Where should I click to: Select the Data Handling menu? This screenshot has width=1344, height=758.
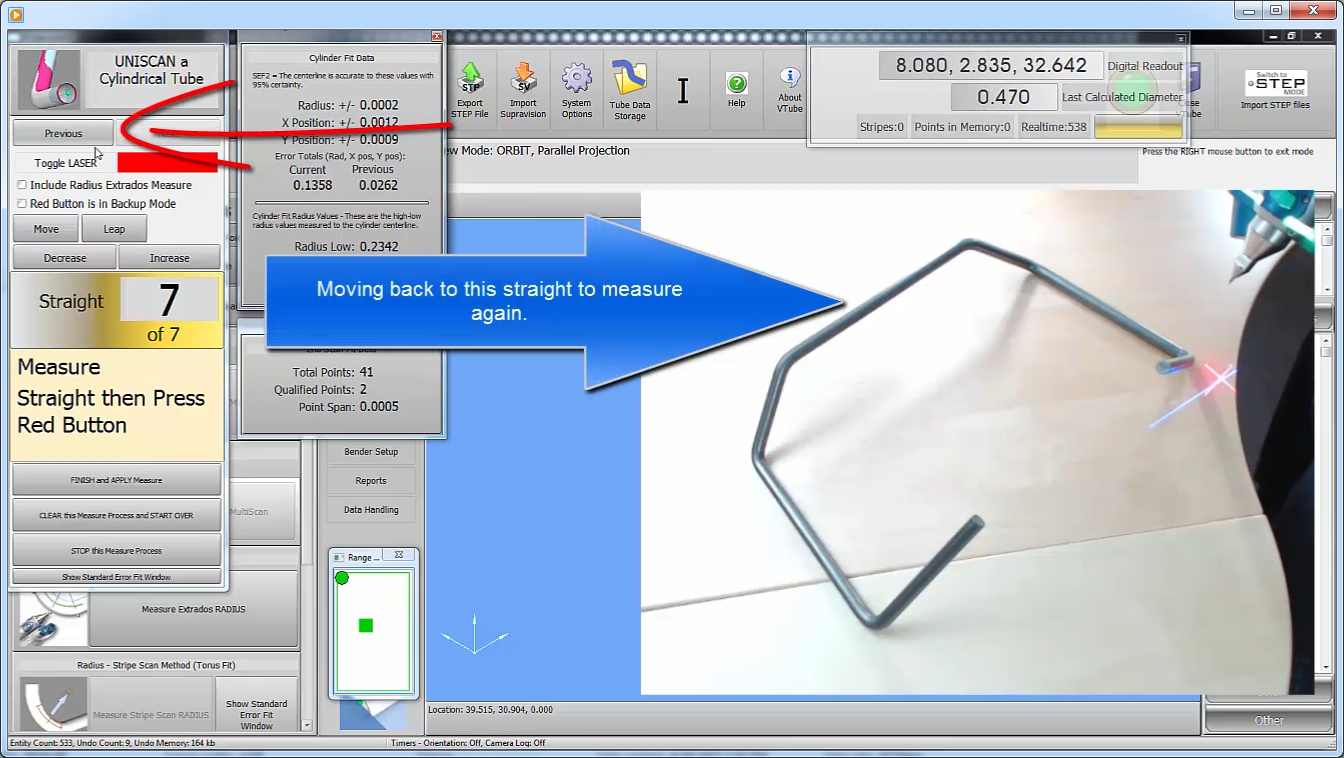371,510
